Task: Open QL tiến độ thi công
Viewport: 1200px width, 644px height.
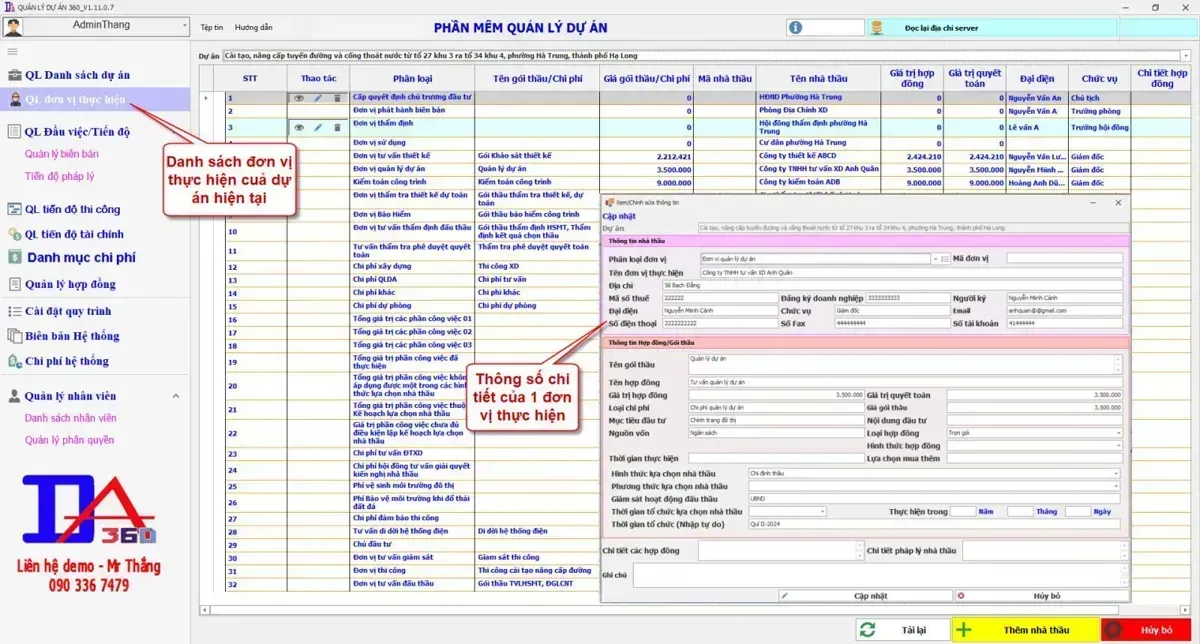Action: pos(72,209)
